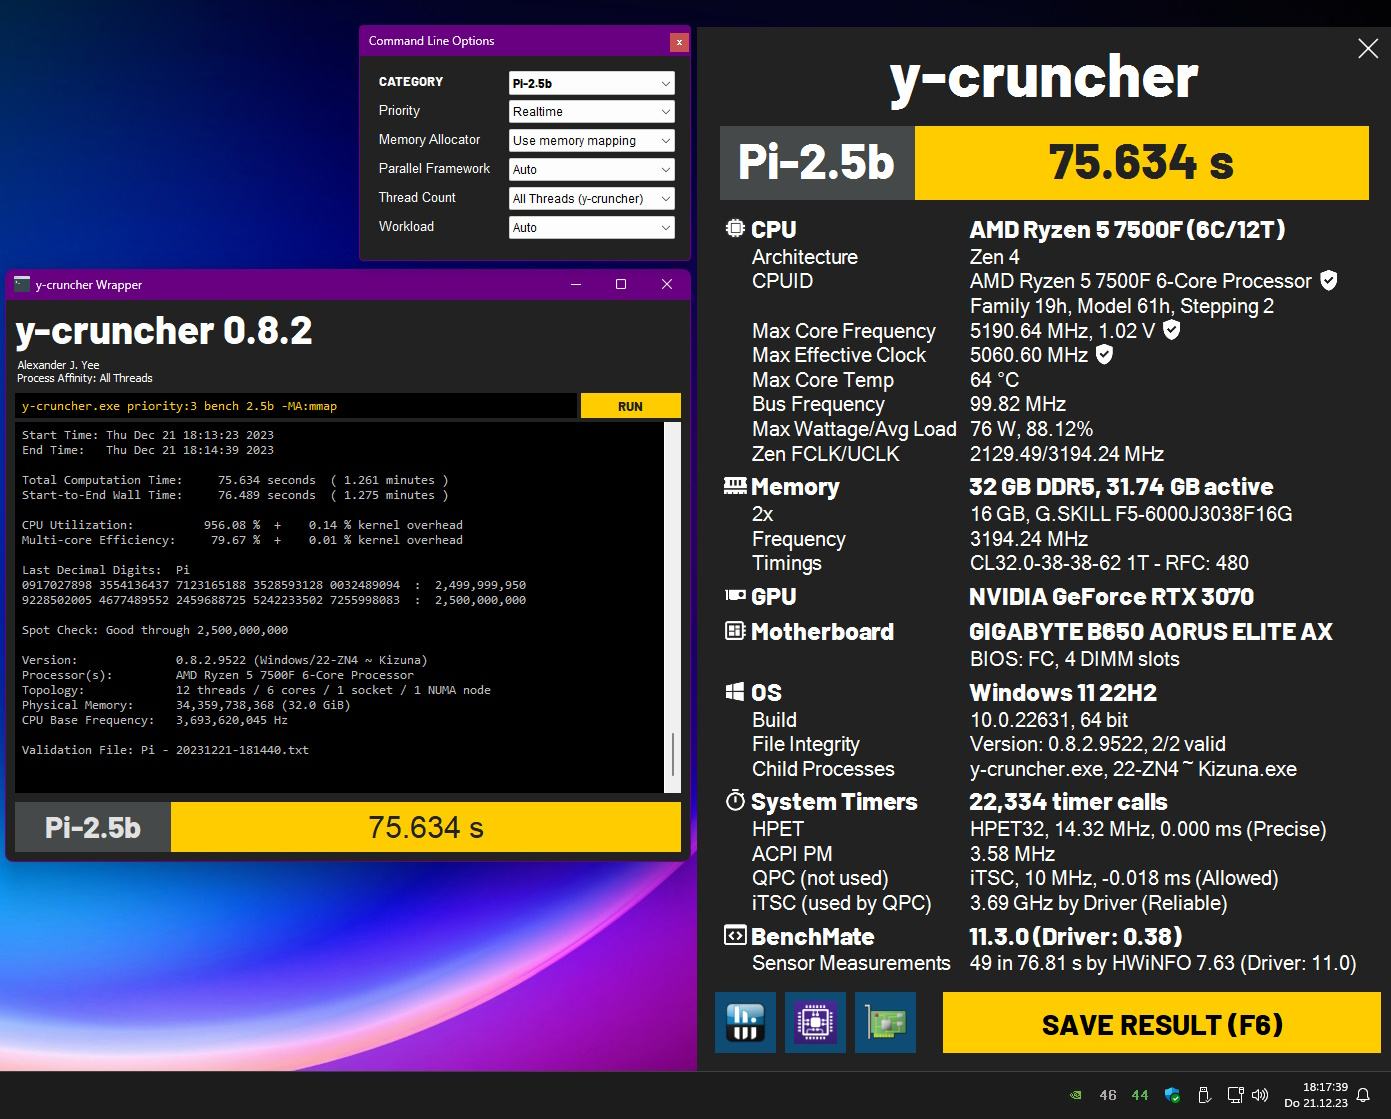
Task: Click the 5190.64 MHz, 1.02 V value
Action: coord(1063,330)
